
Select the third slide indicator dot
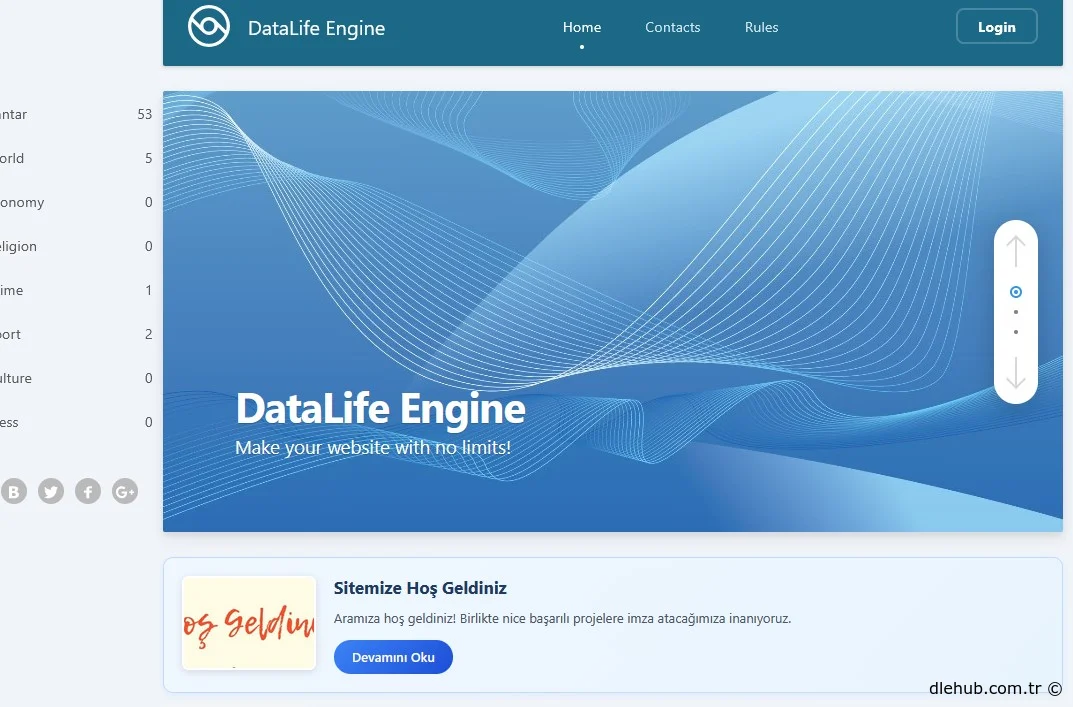tap(1016, 332)
